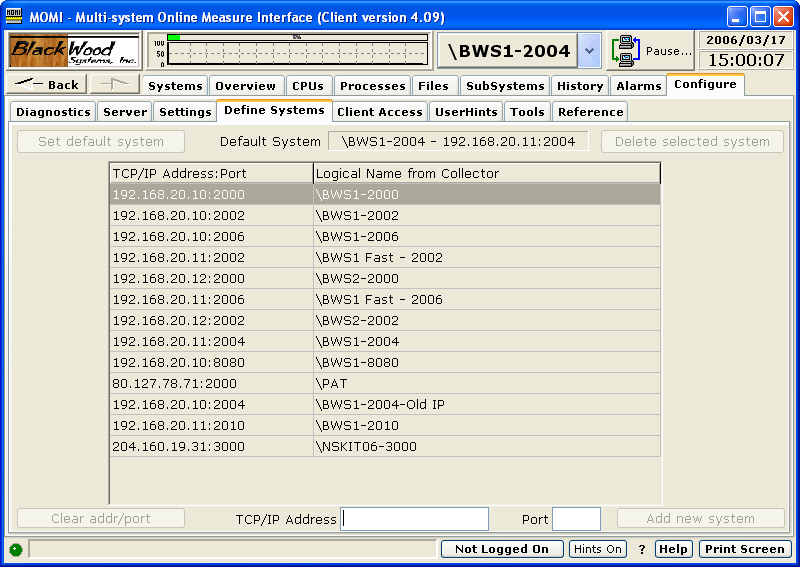Open the Diagnostics sub-tab

click(53, 112)
